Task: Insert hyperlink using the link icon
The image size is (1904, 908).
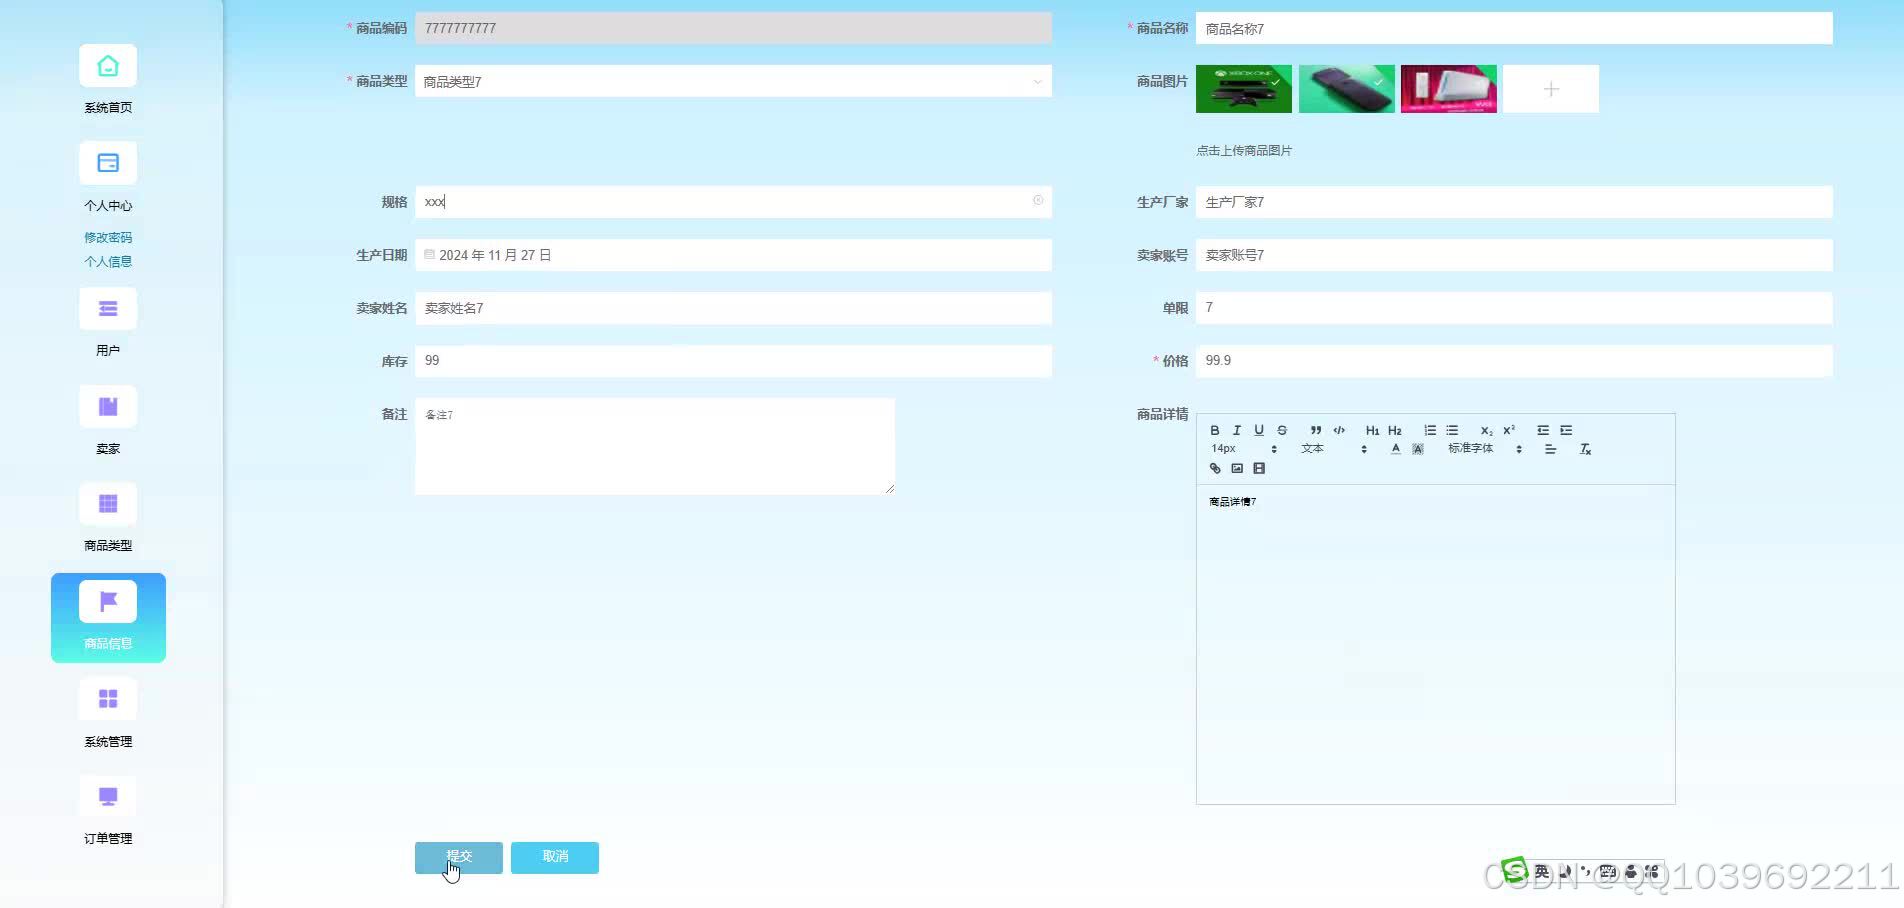Action: (x=1215, y=468)
